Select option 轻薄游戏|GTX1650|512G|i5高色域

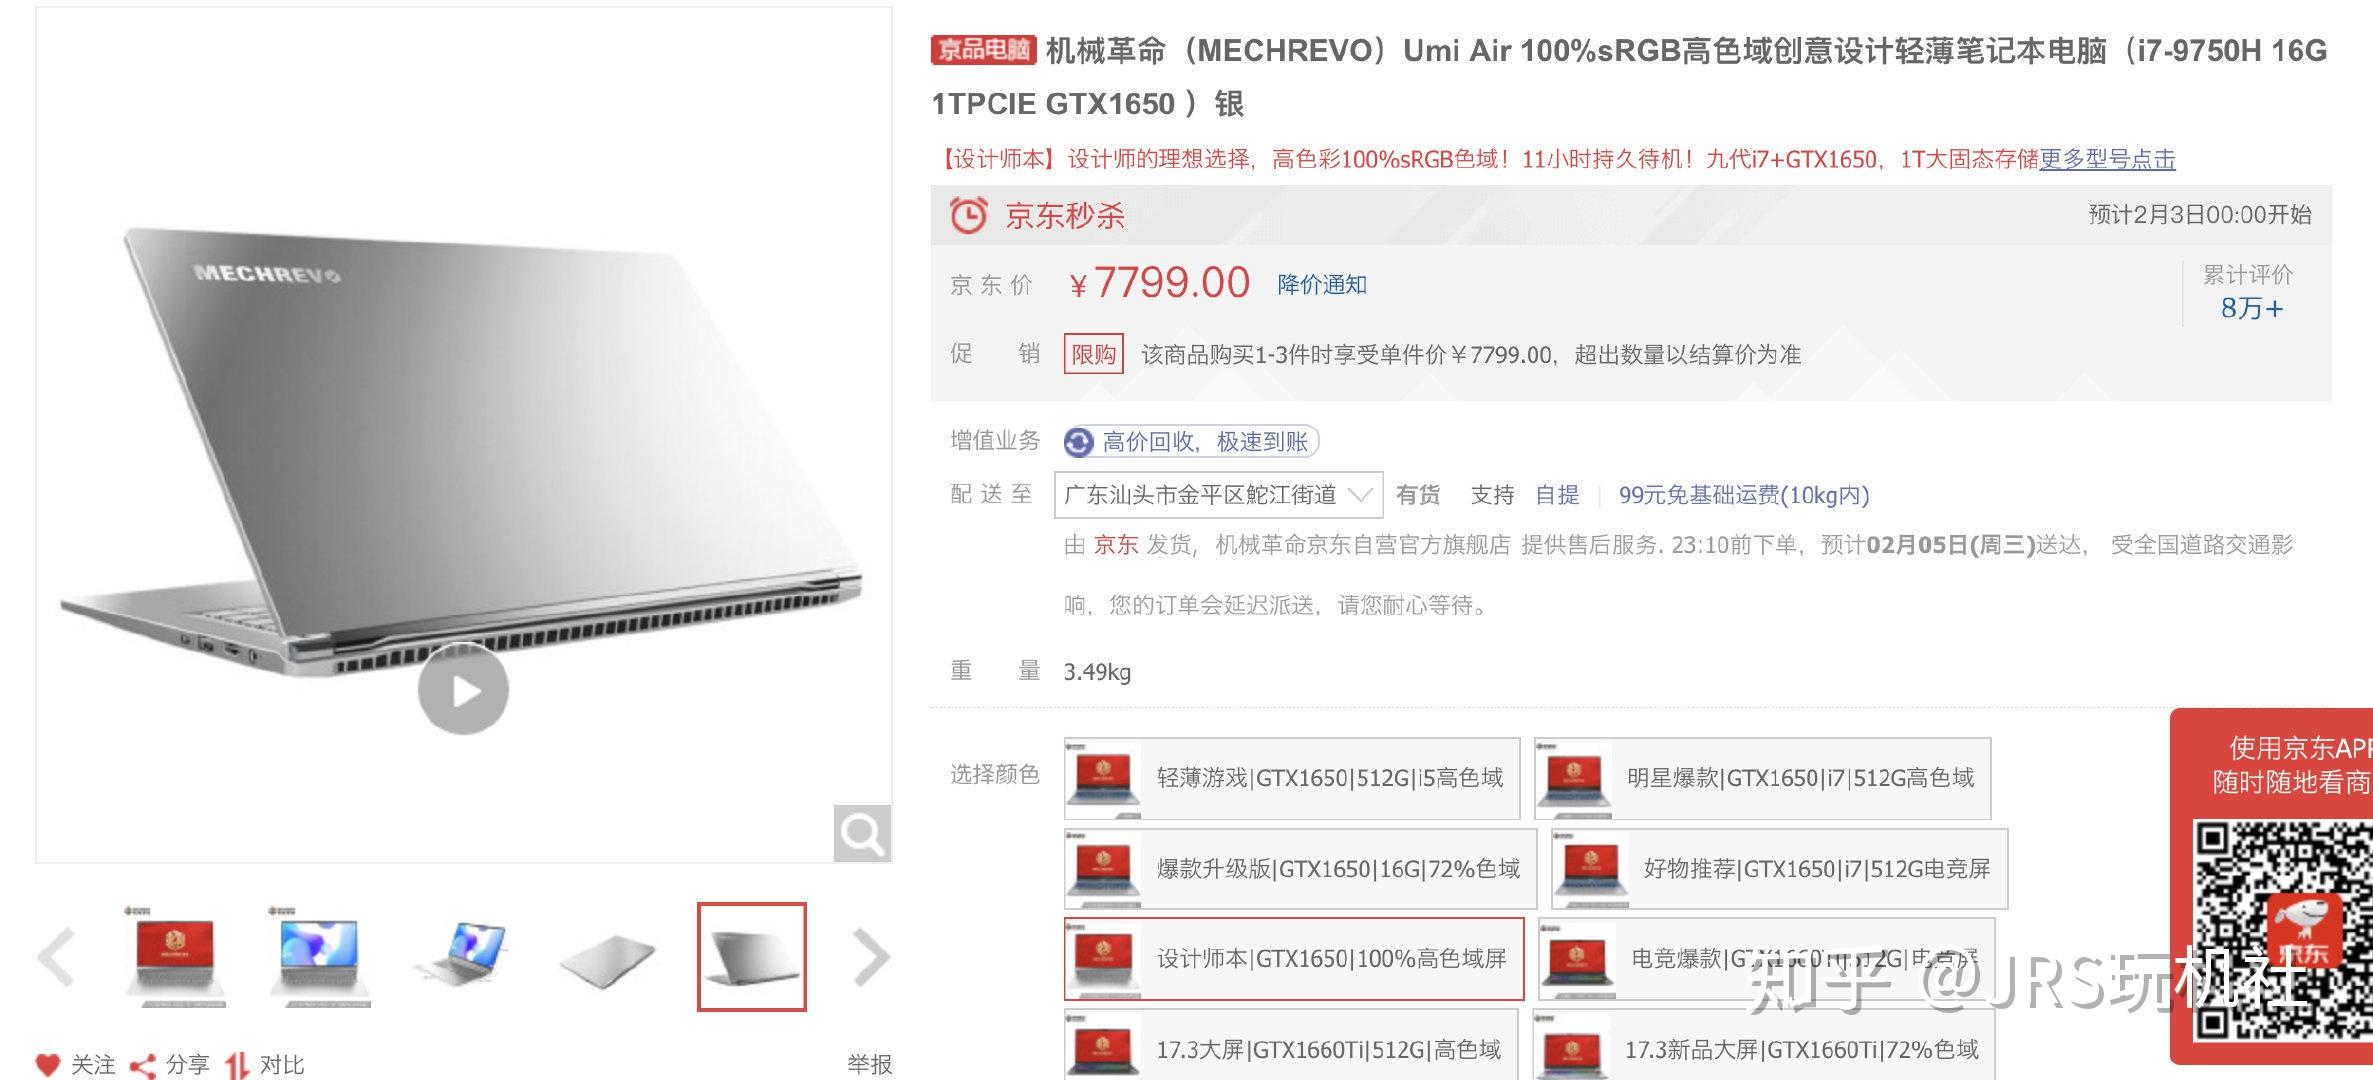[x=1292, y=778]
